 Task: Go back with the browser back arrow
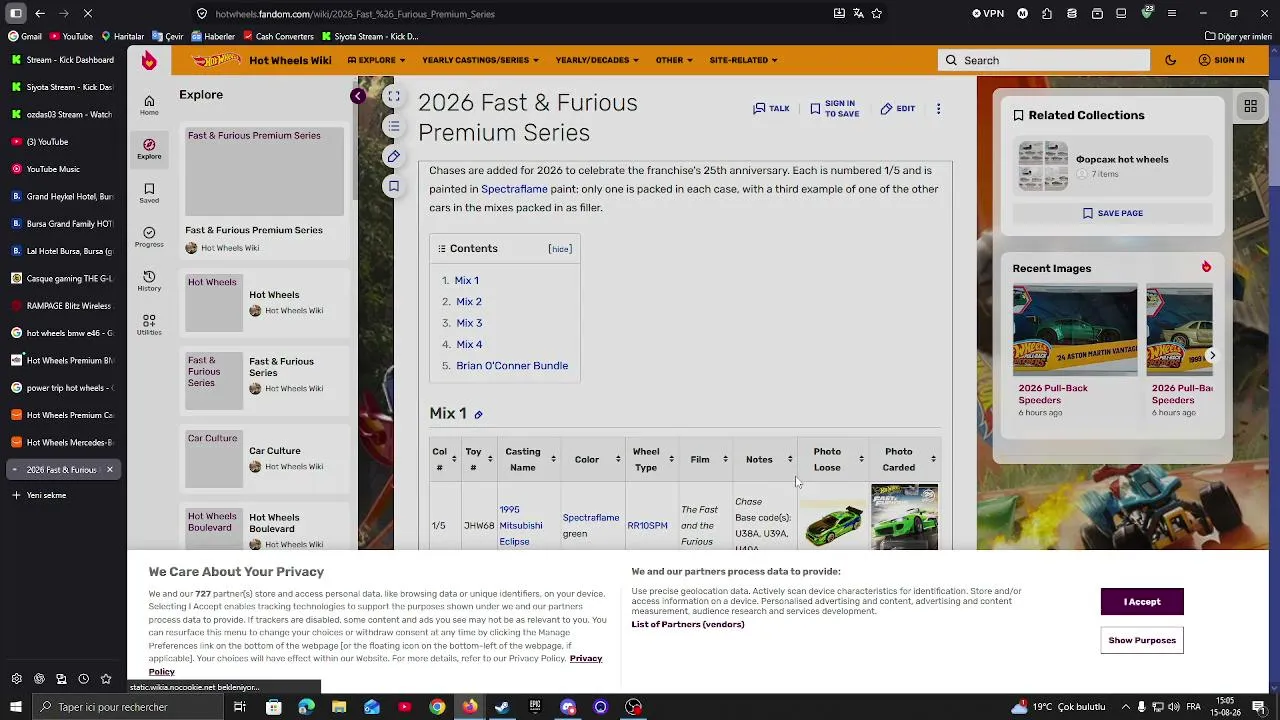pos(39,14)
